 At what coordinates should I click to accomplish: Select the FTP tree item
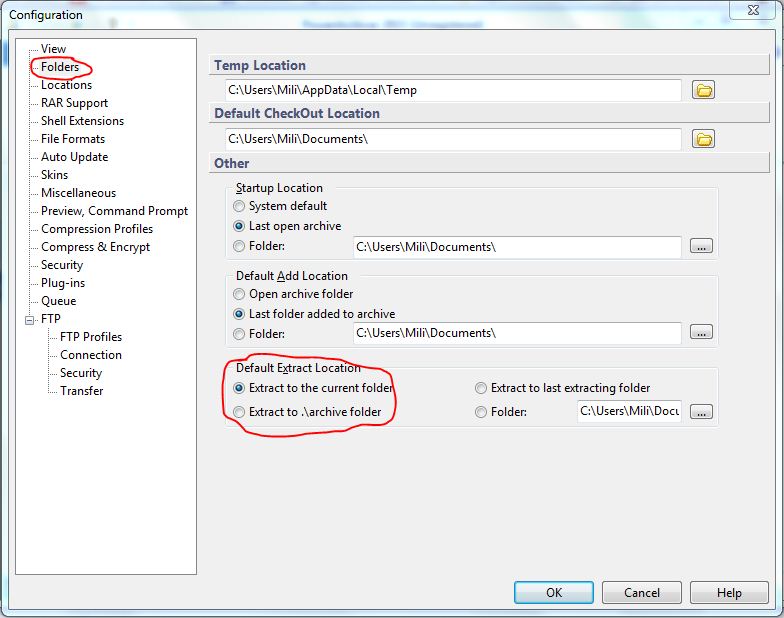(50, 319)
